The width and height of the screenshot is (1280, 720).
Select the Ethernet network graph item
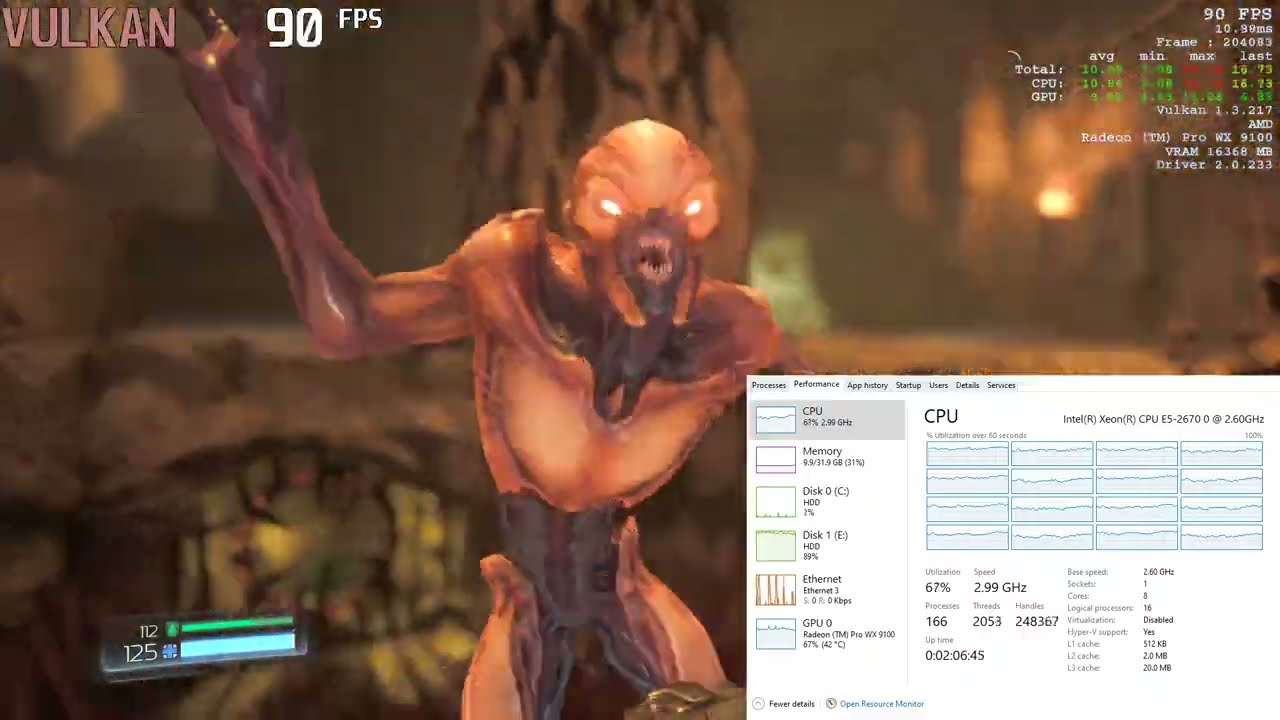(826, 589)
